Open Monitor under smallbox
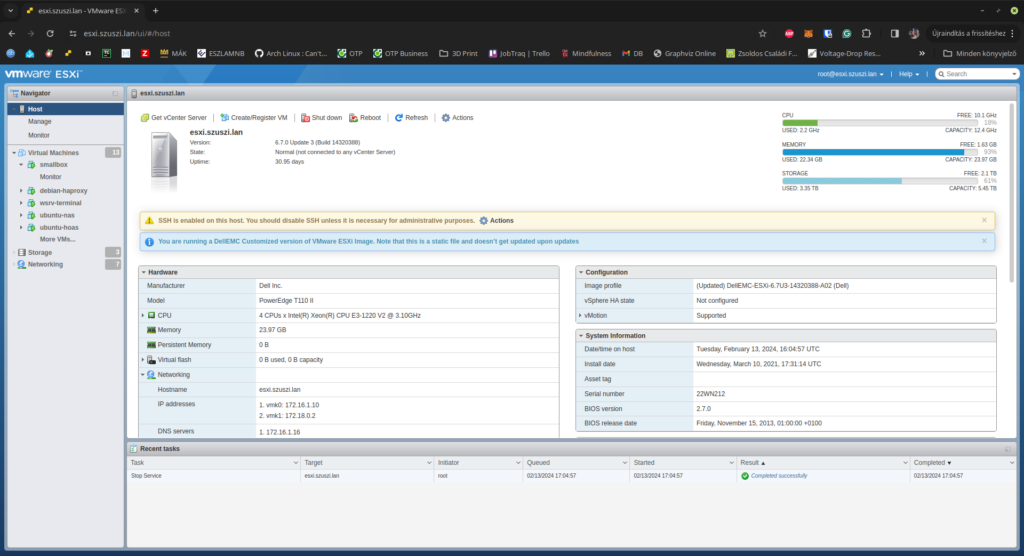This screenshot has height=556, width=1024. pos(50,177)
